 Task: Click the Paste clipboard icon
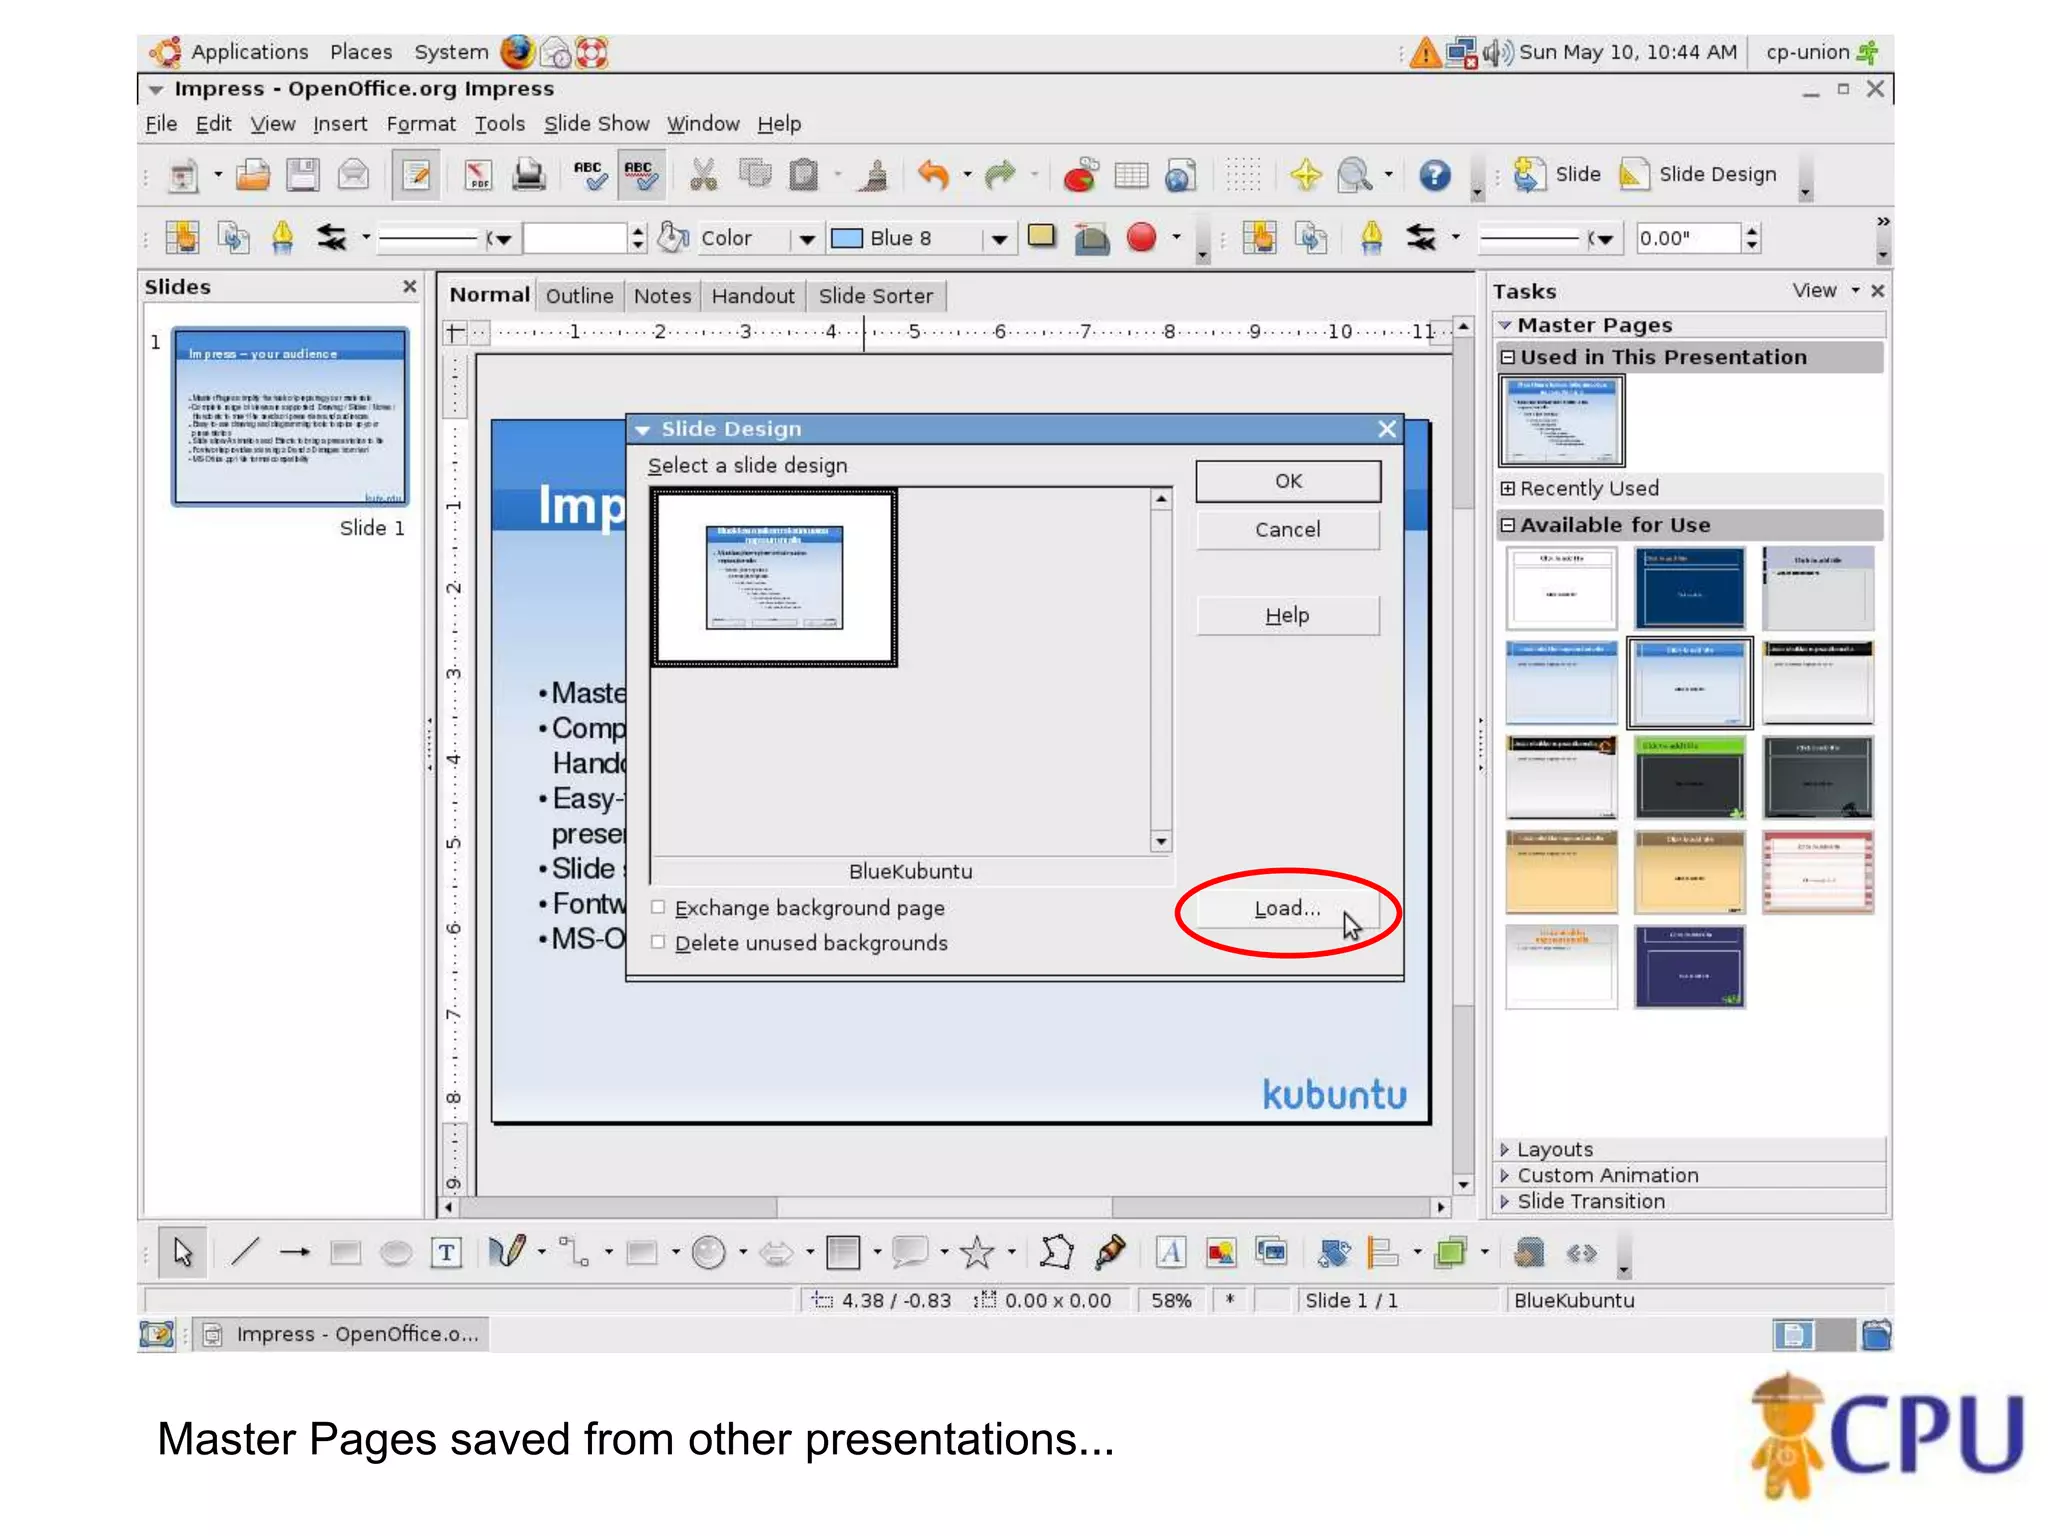point(804,175)
